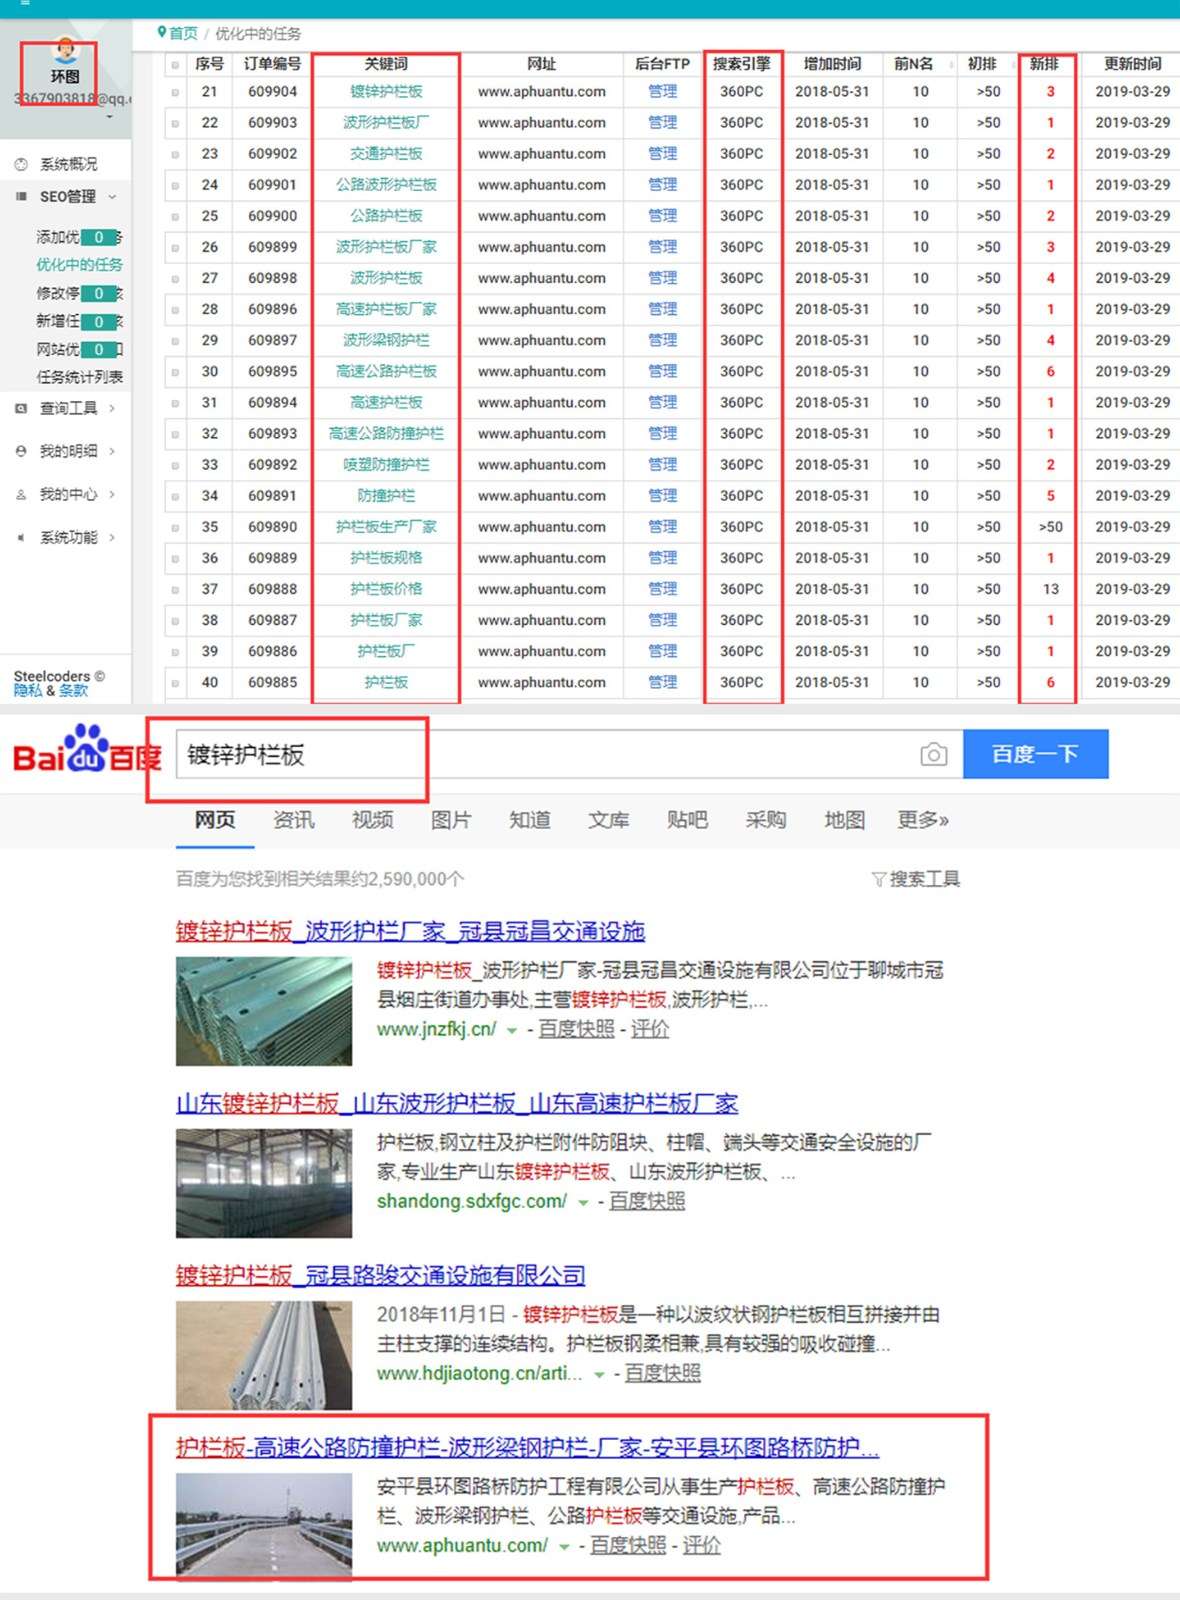This screenshot has width=1180, height=1600.
Task: Expand the 系统功能 submenu arrow
Action: [112, 537]
